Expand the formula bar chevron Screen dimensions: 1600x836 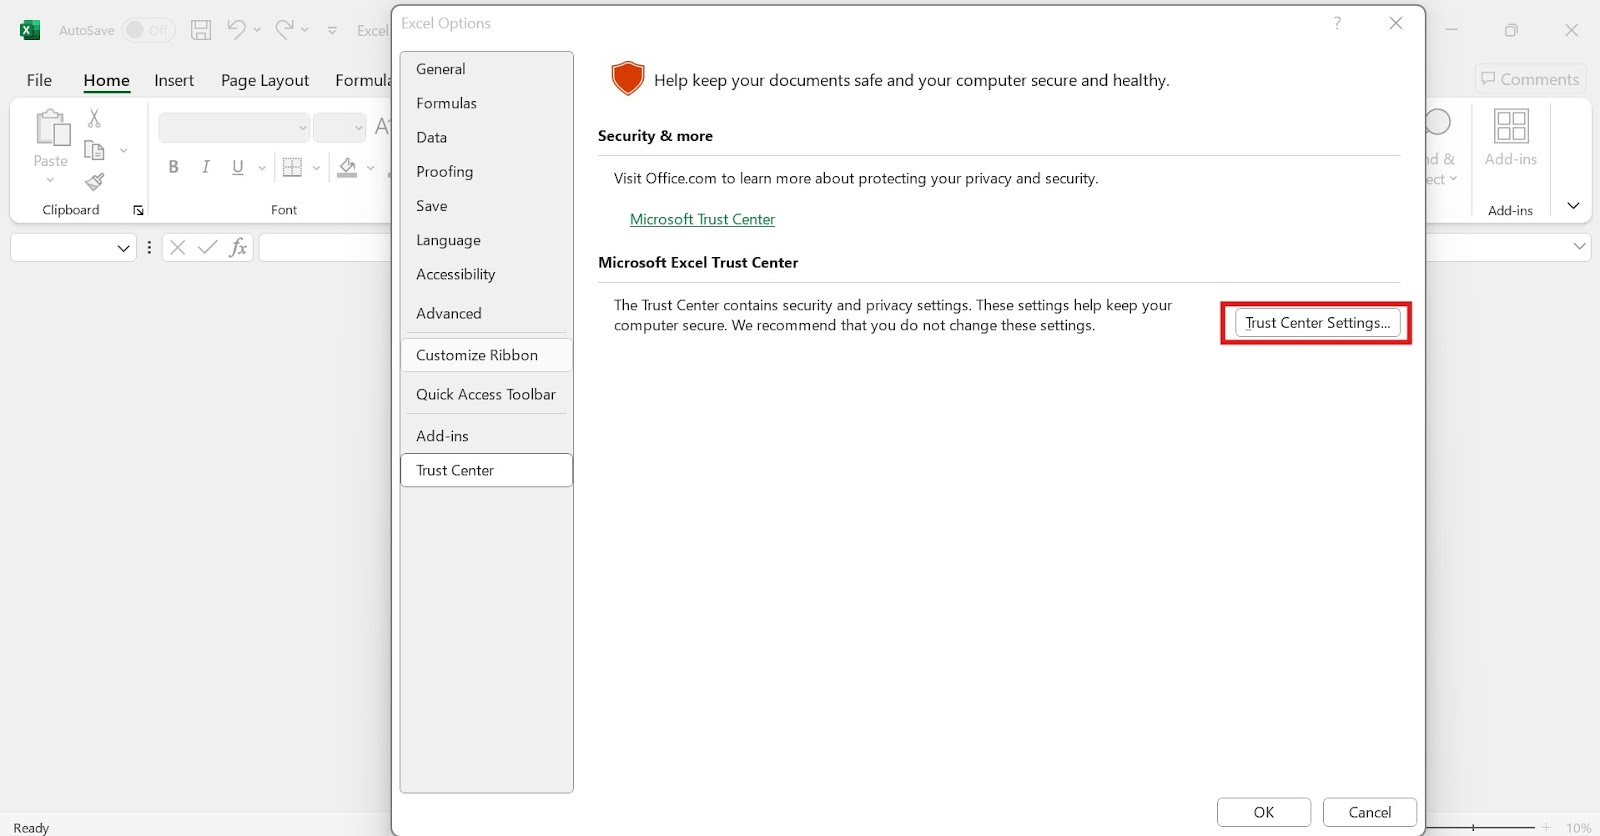click(1580, 246)
